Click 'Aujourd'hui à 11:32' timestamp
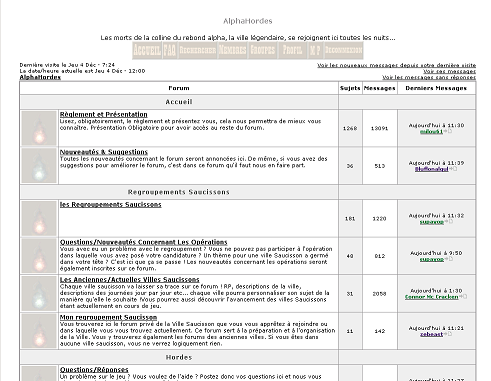The height and width of the screenshot is (381, 491). pos(436,216)
